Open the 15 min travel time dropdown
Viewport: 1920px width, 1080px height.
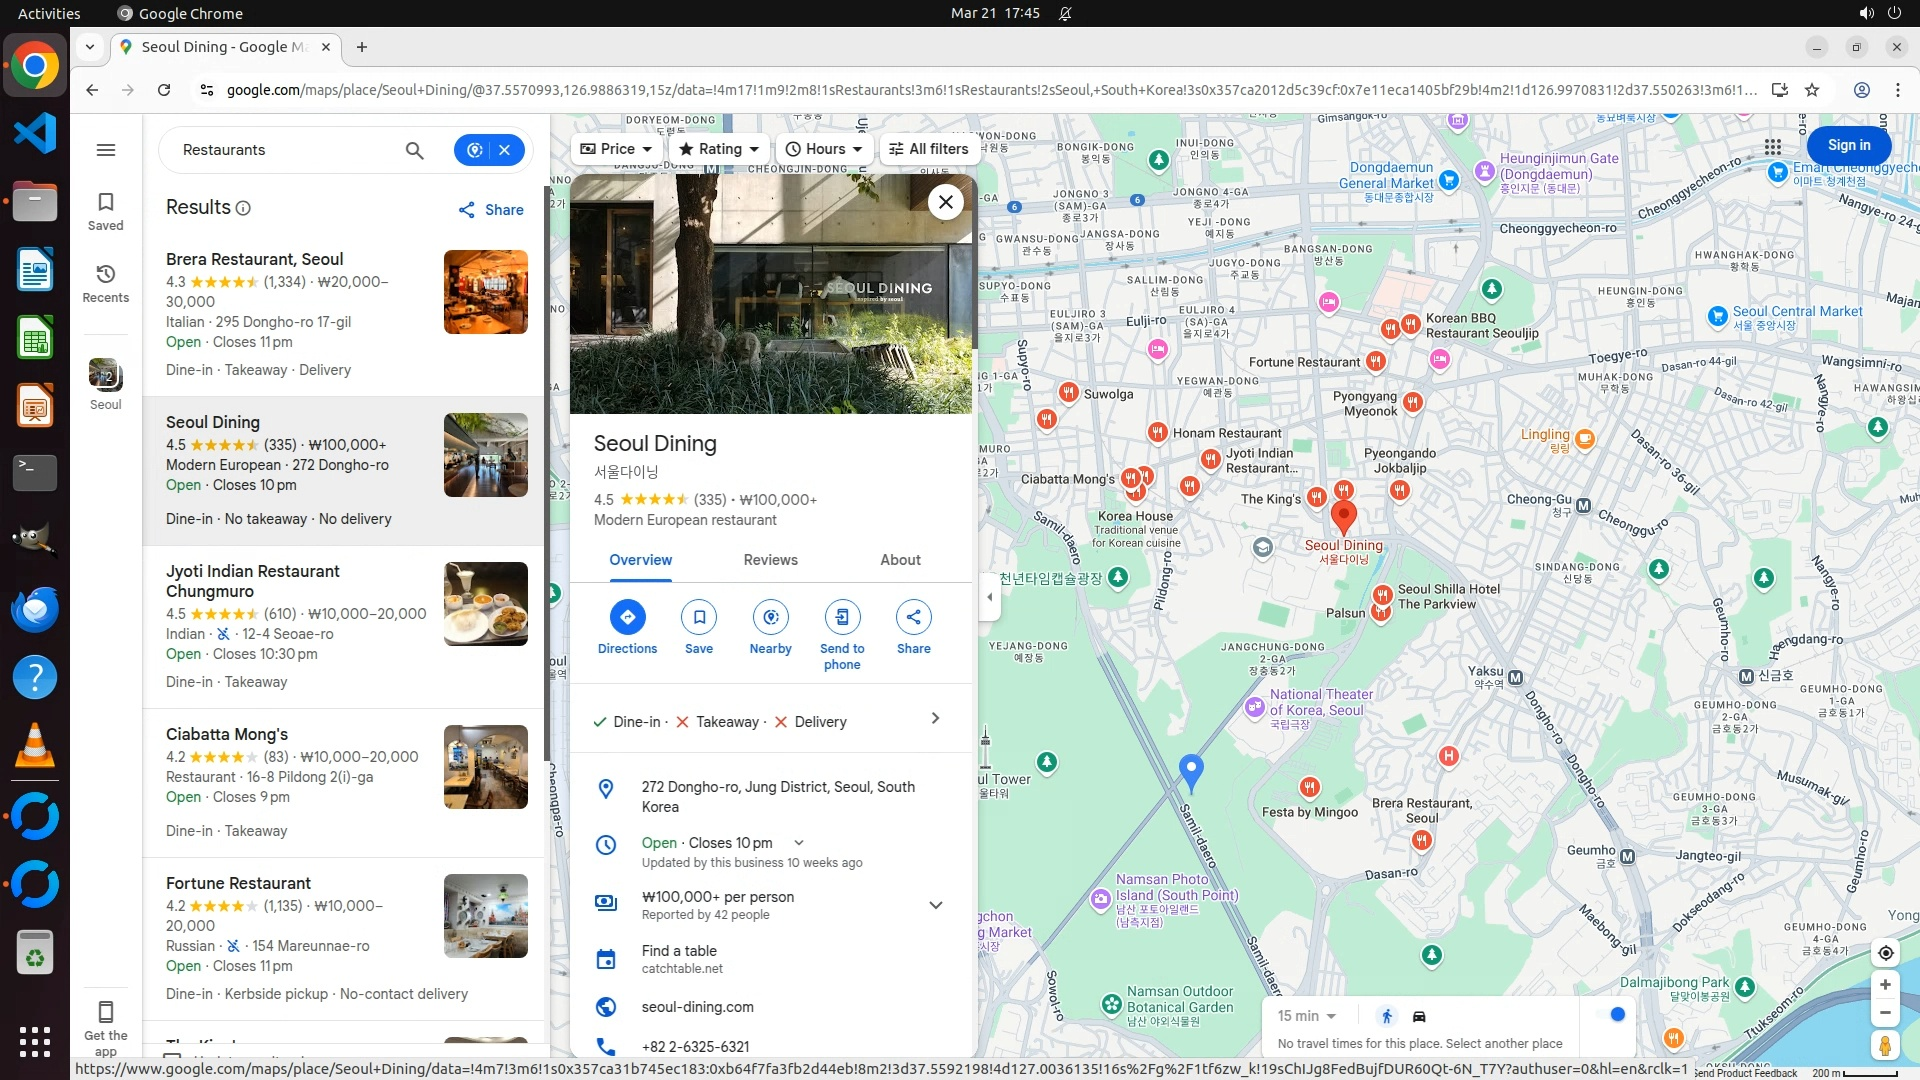[1306, 1016]
